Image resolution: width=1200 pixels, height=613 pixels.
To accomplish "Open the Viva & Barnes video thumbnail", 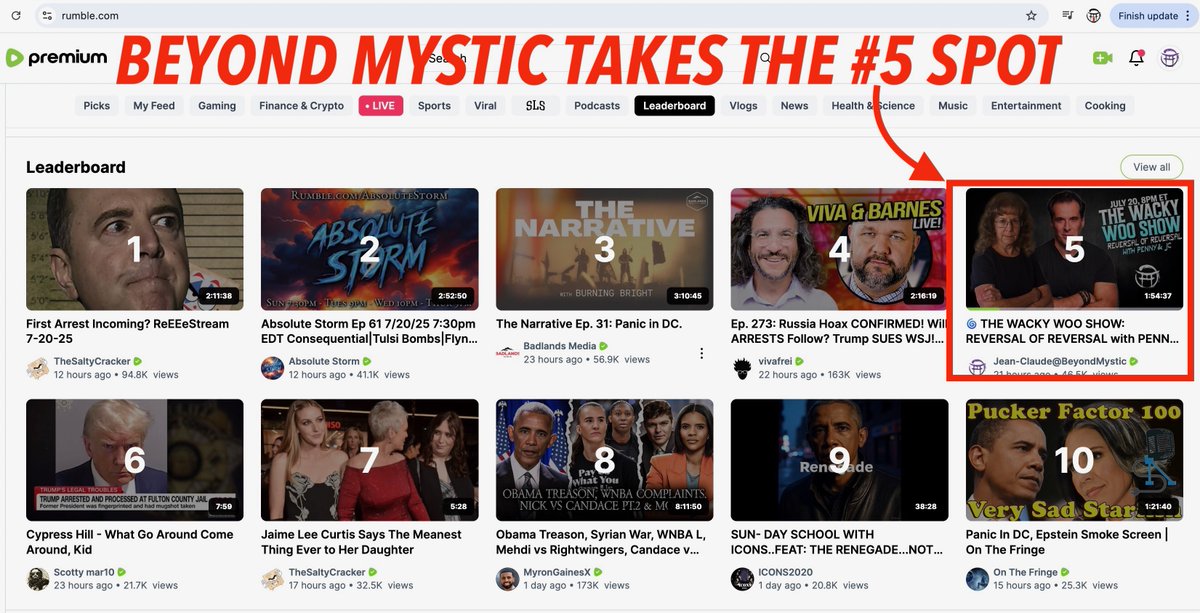I will tap(840, 249).
